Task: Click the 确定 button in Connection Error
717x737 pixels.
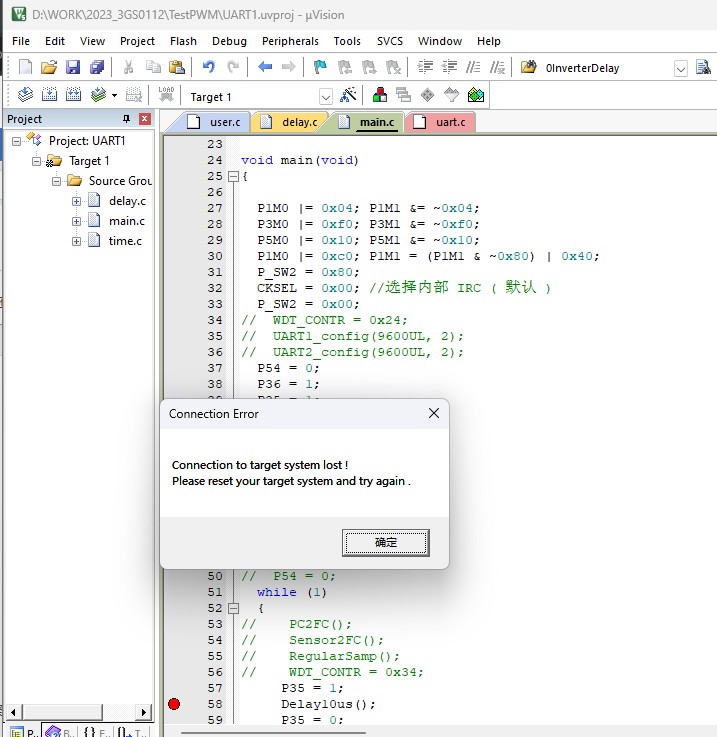Action: click(x=386, y=543)
